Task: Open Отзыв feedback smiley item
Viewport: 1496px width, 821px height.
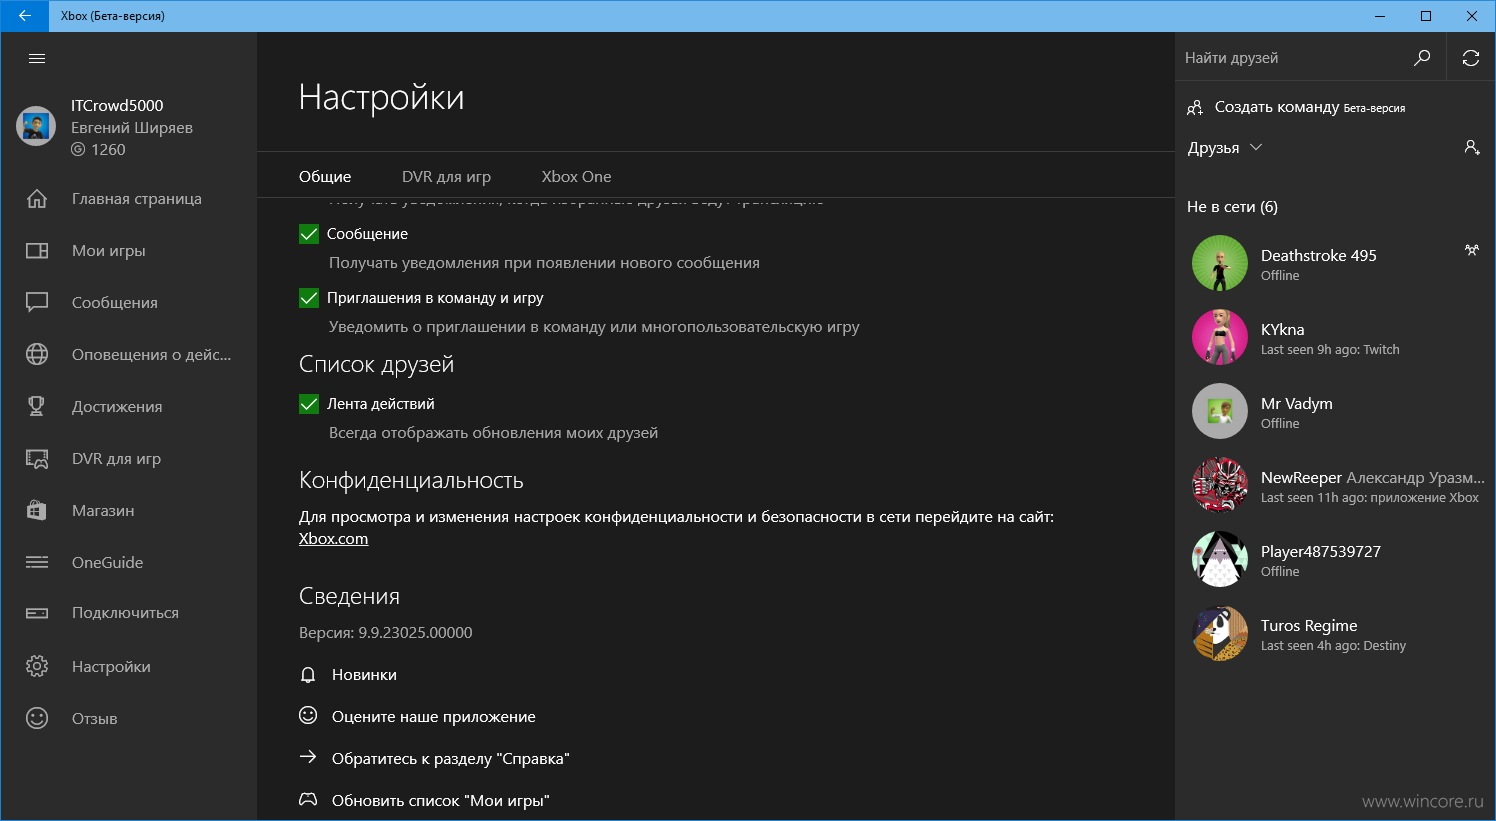Action: pyautogui.click(x=128, y=719)
